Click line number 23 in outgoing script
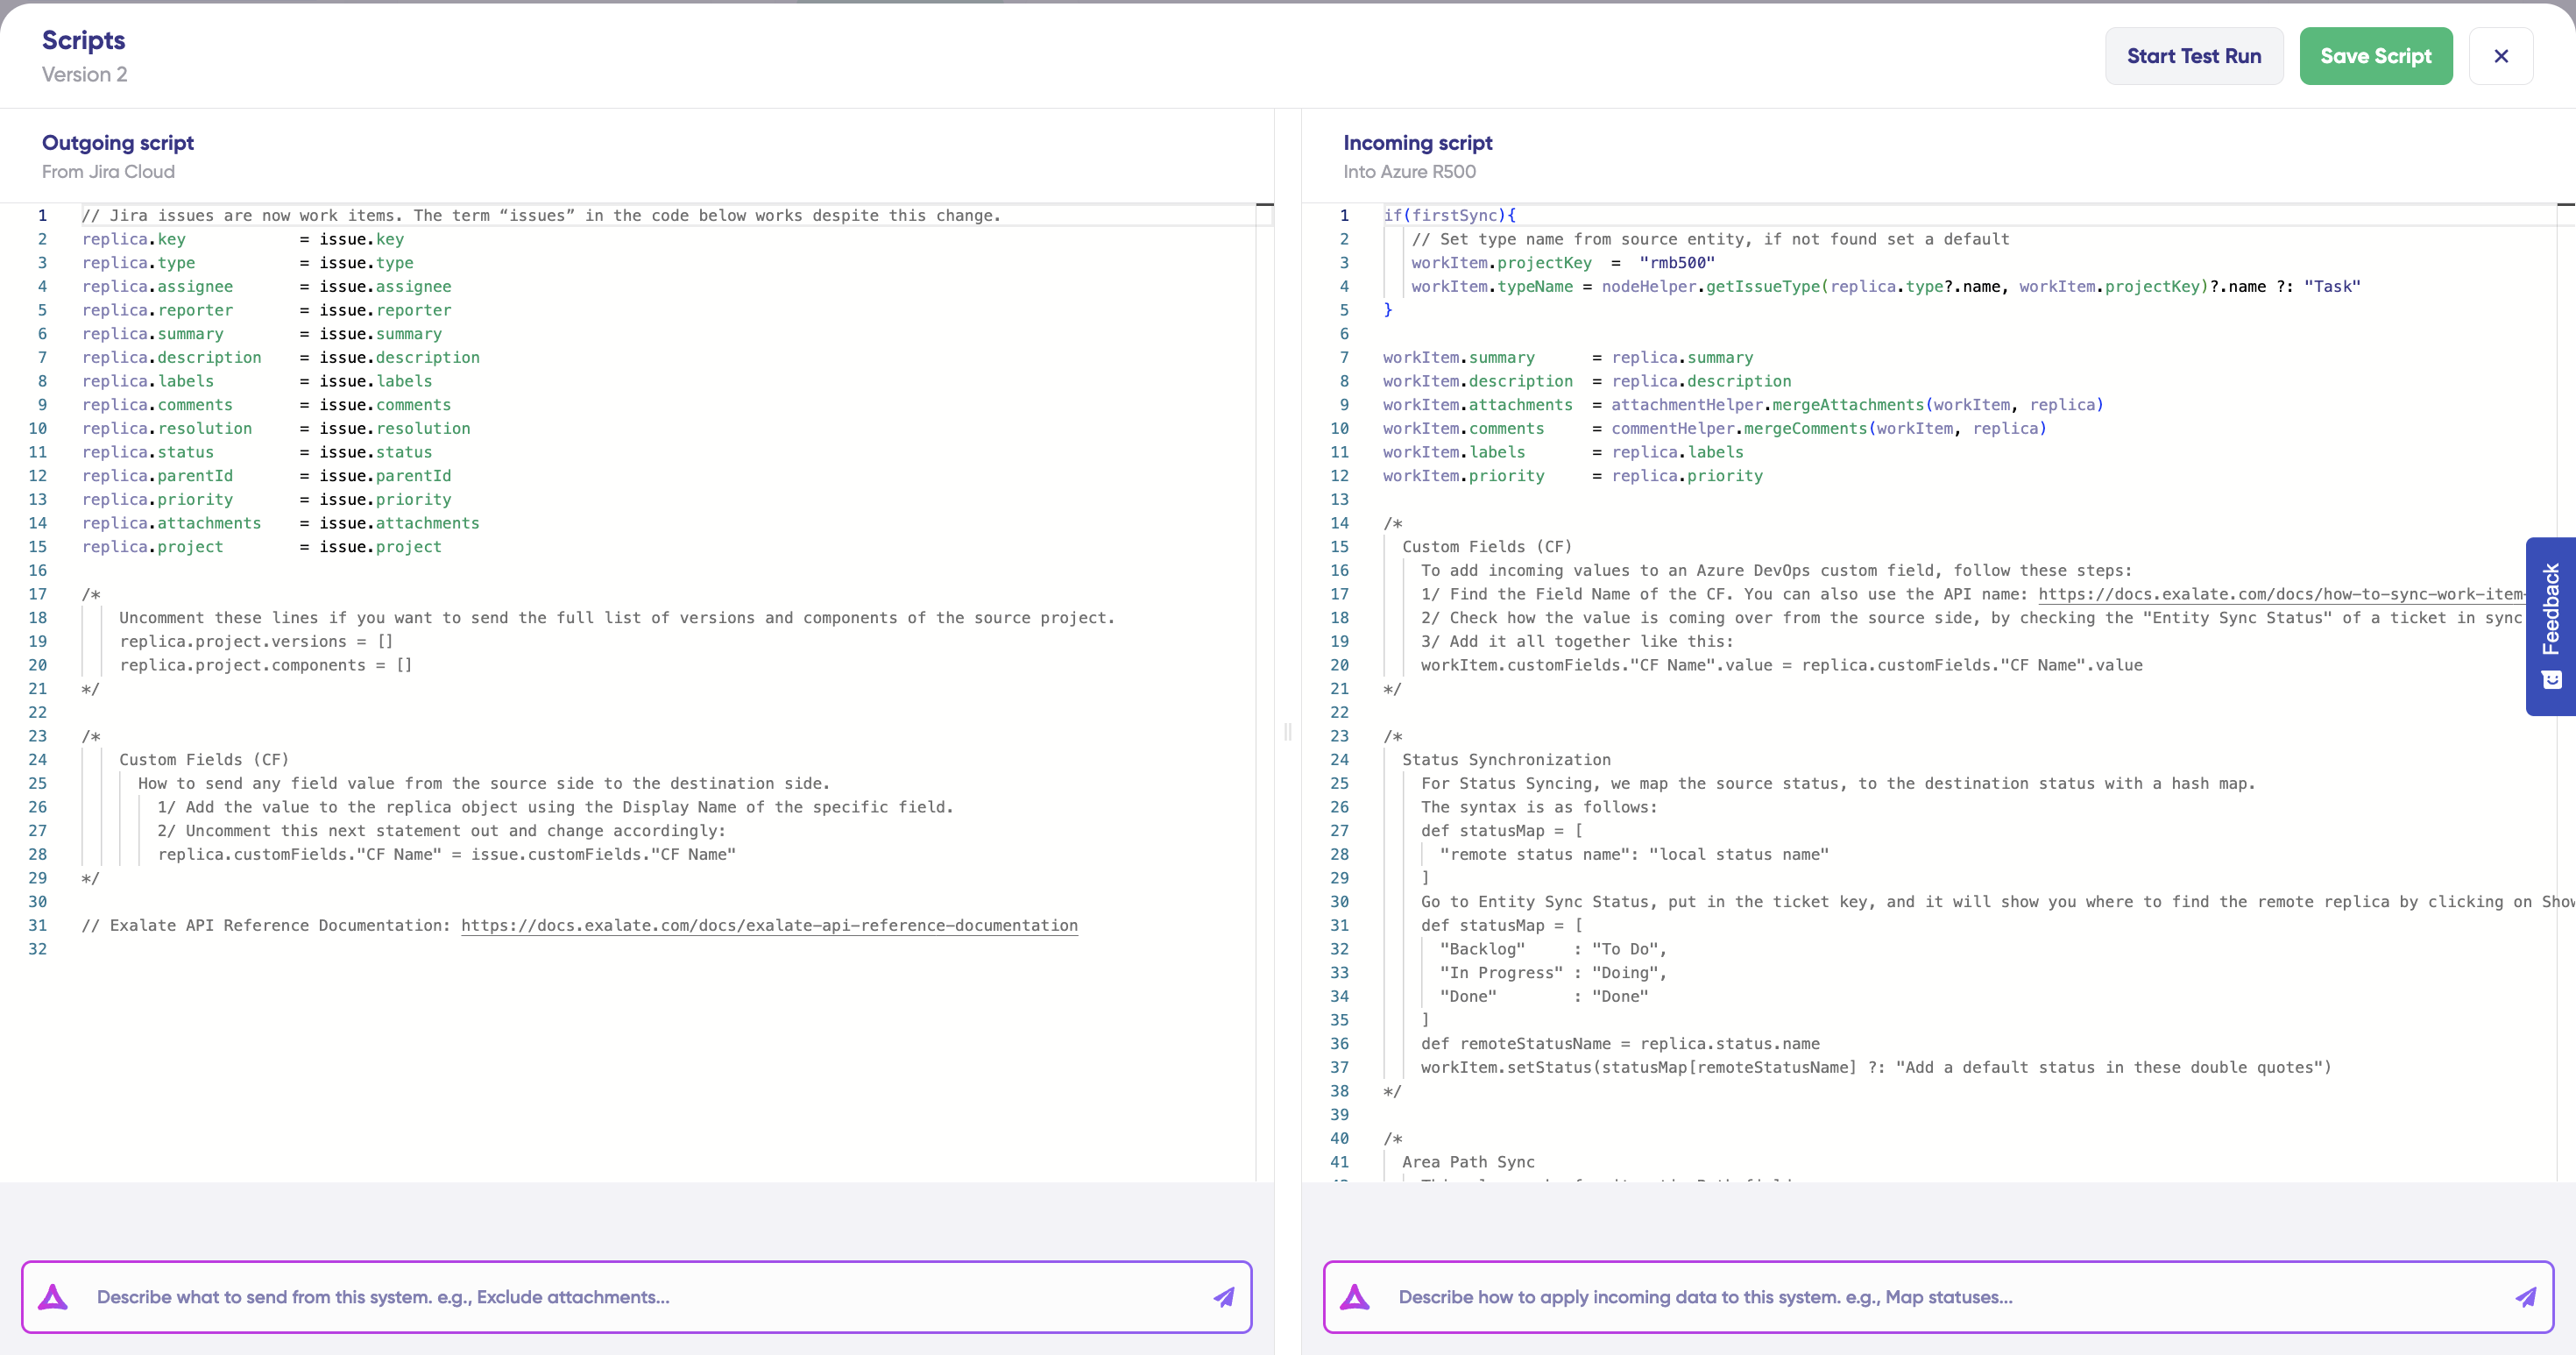The height and width of the screenshot is (1355, 2576). pos(38,736)
